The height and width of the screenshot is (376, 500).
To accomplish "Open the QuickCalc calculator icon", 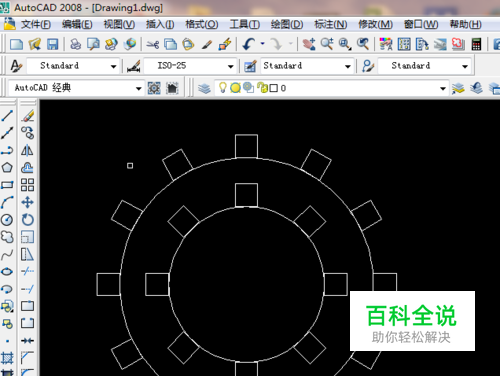I will tap(476, 44).
